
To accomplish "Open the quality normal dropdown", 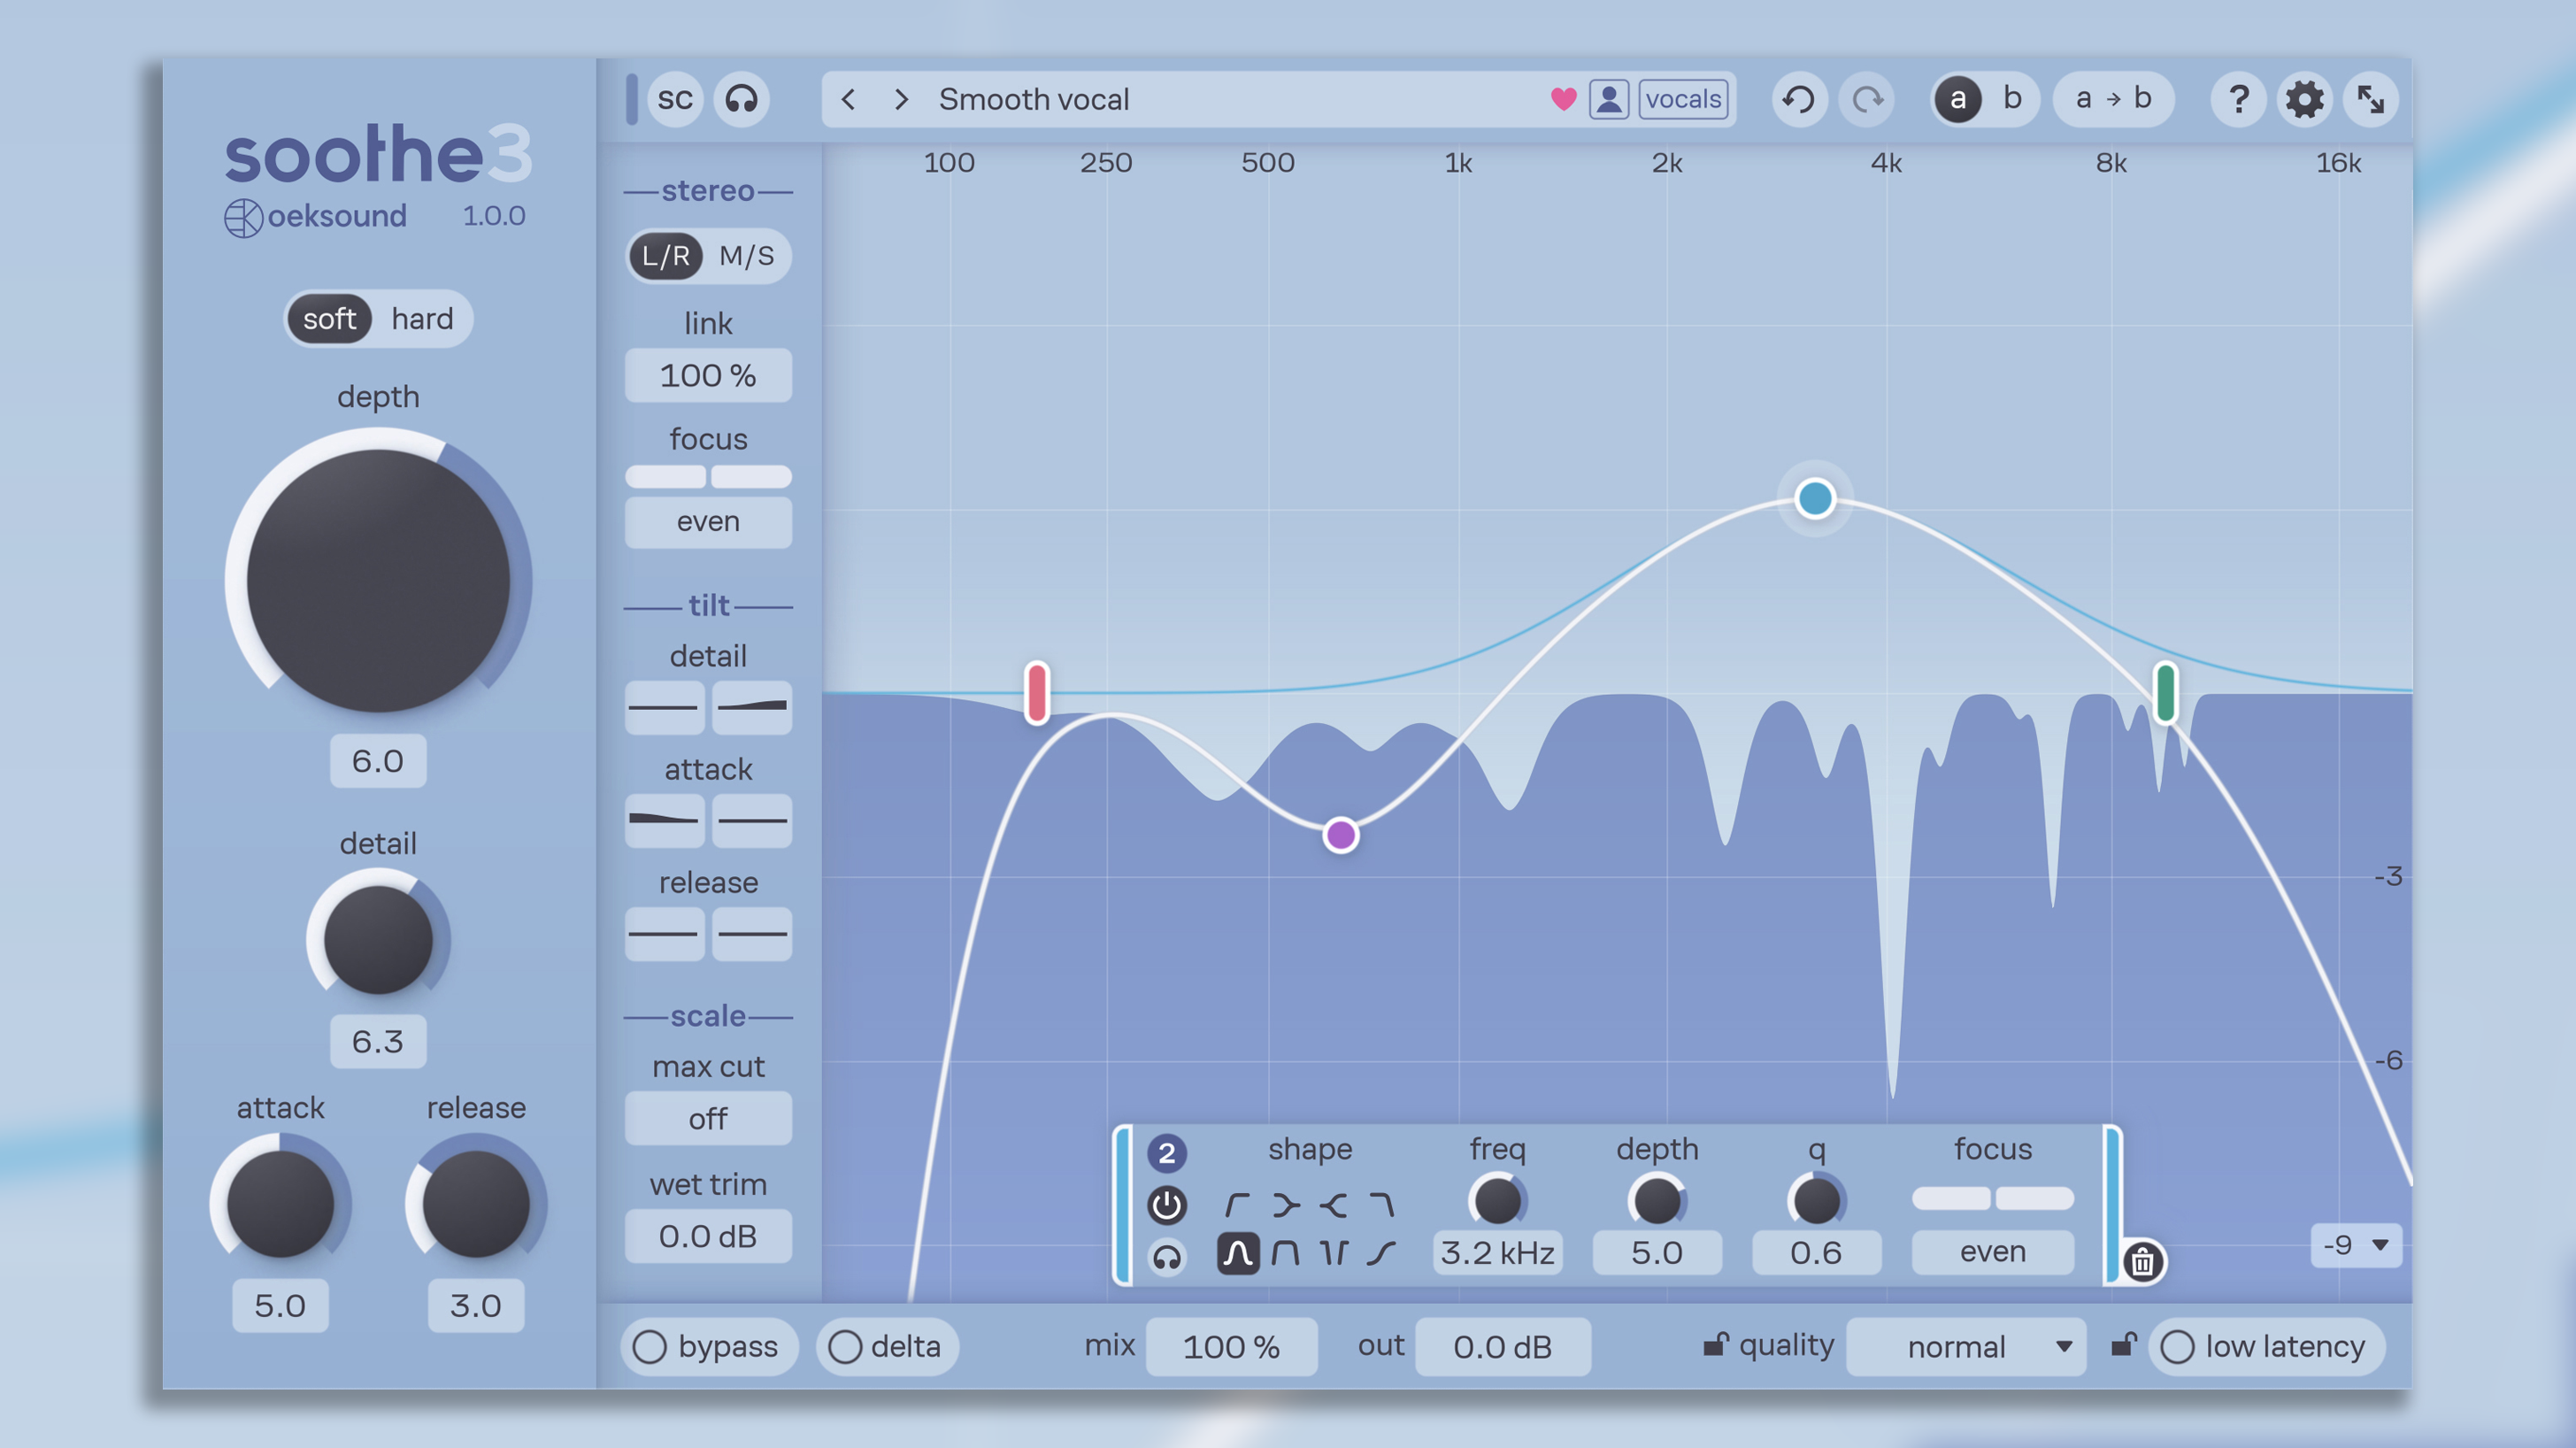I will (x=1966, y=1347).
